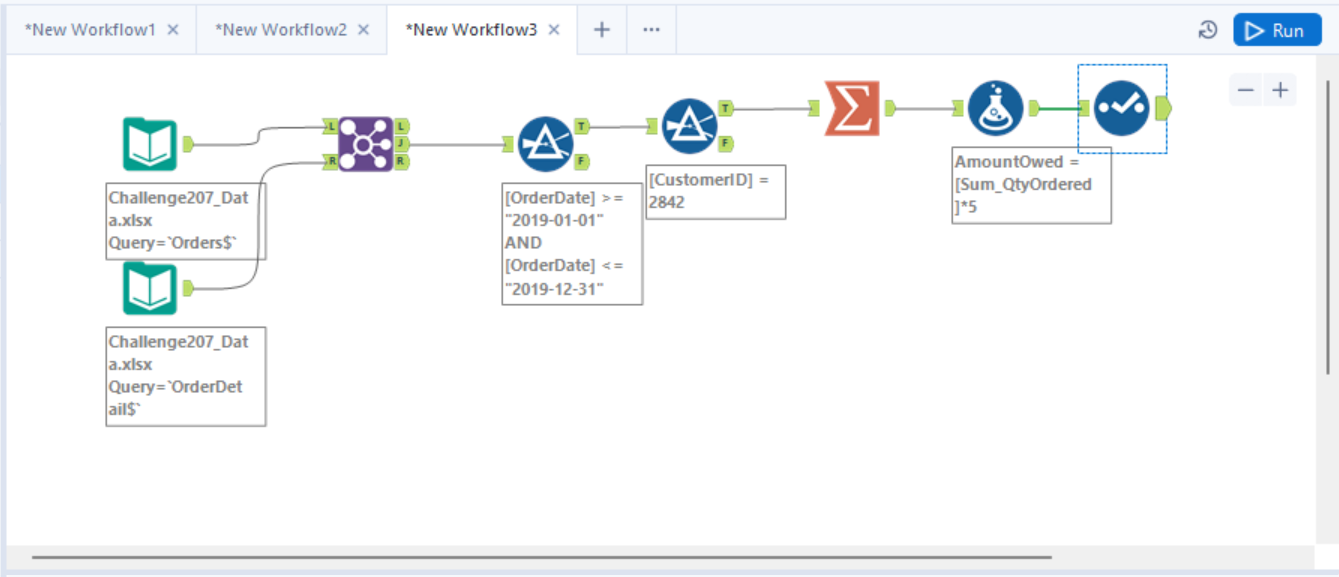Close the New Workflow2 tab
Screen dimensions: 1339x577
tap(364, 30)
